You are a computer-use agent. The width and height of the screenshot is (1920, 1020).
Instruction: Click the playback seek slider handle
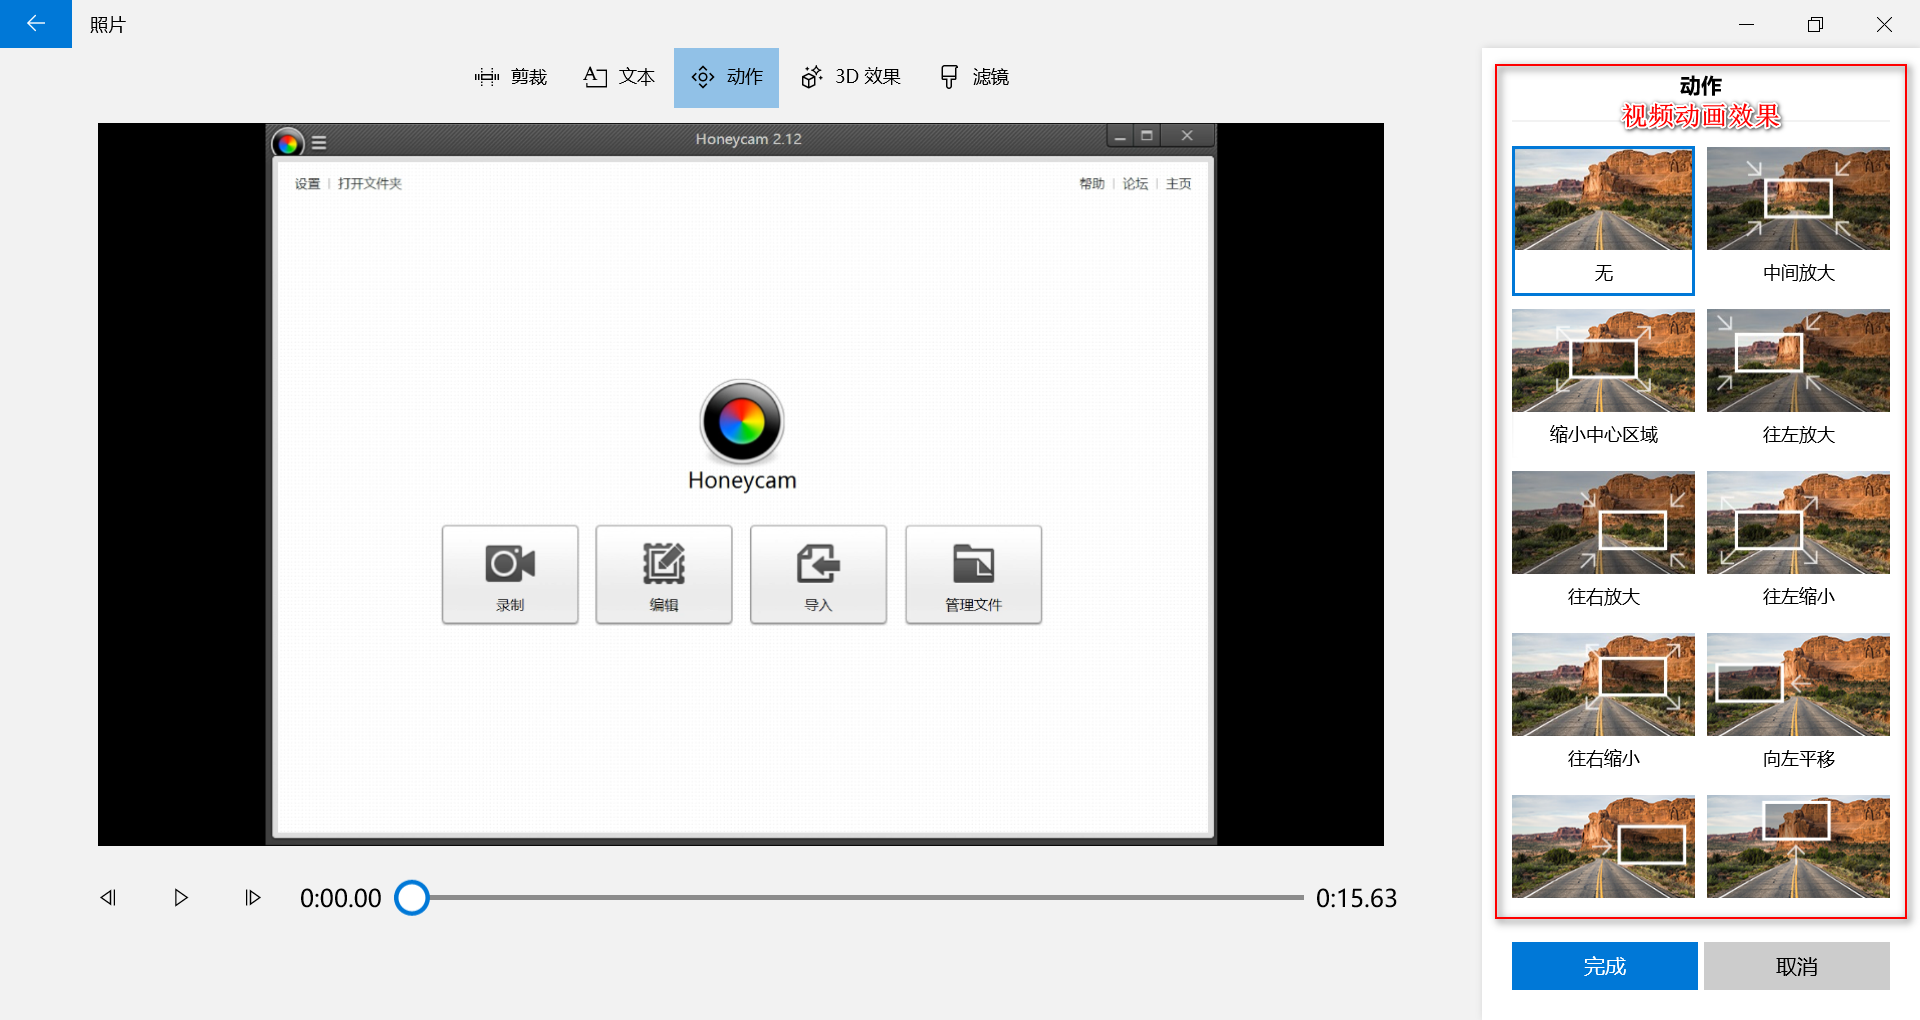412,898
